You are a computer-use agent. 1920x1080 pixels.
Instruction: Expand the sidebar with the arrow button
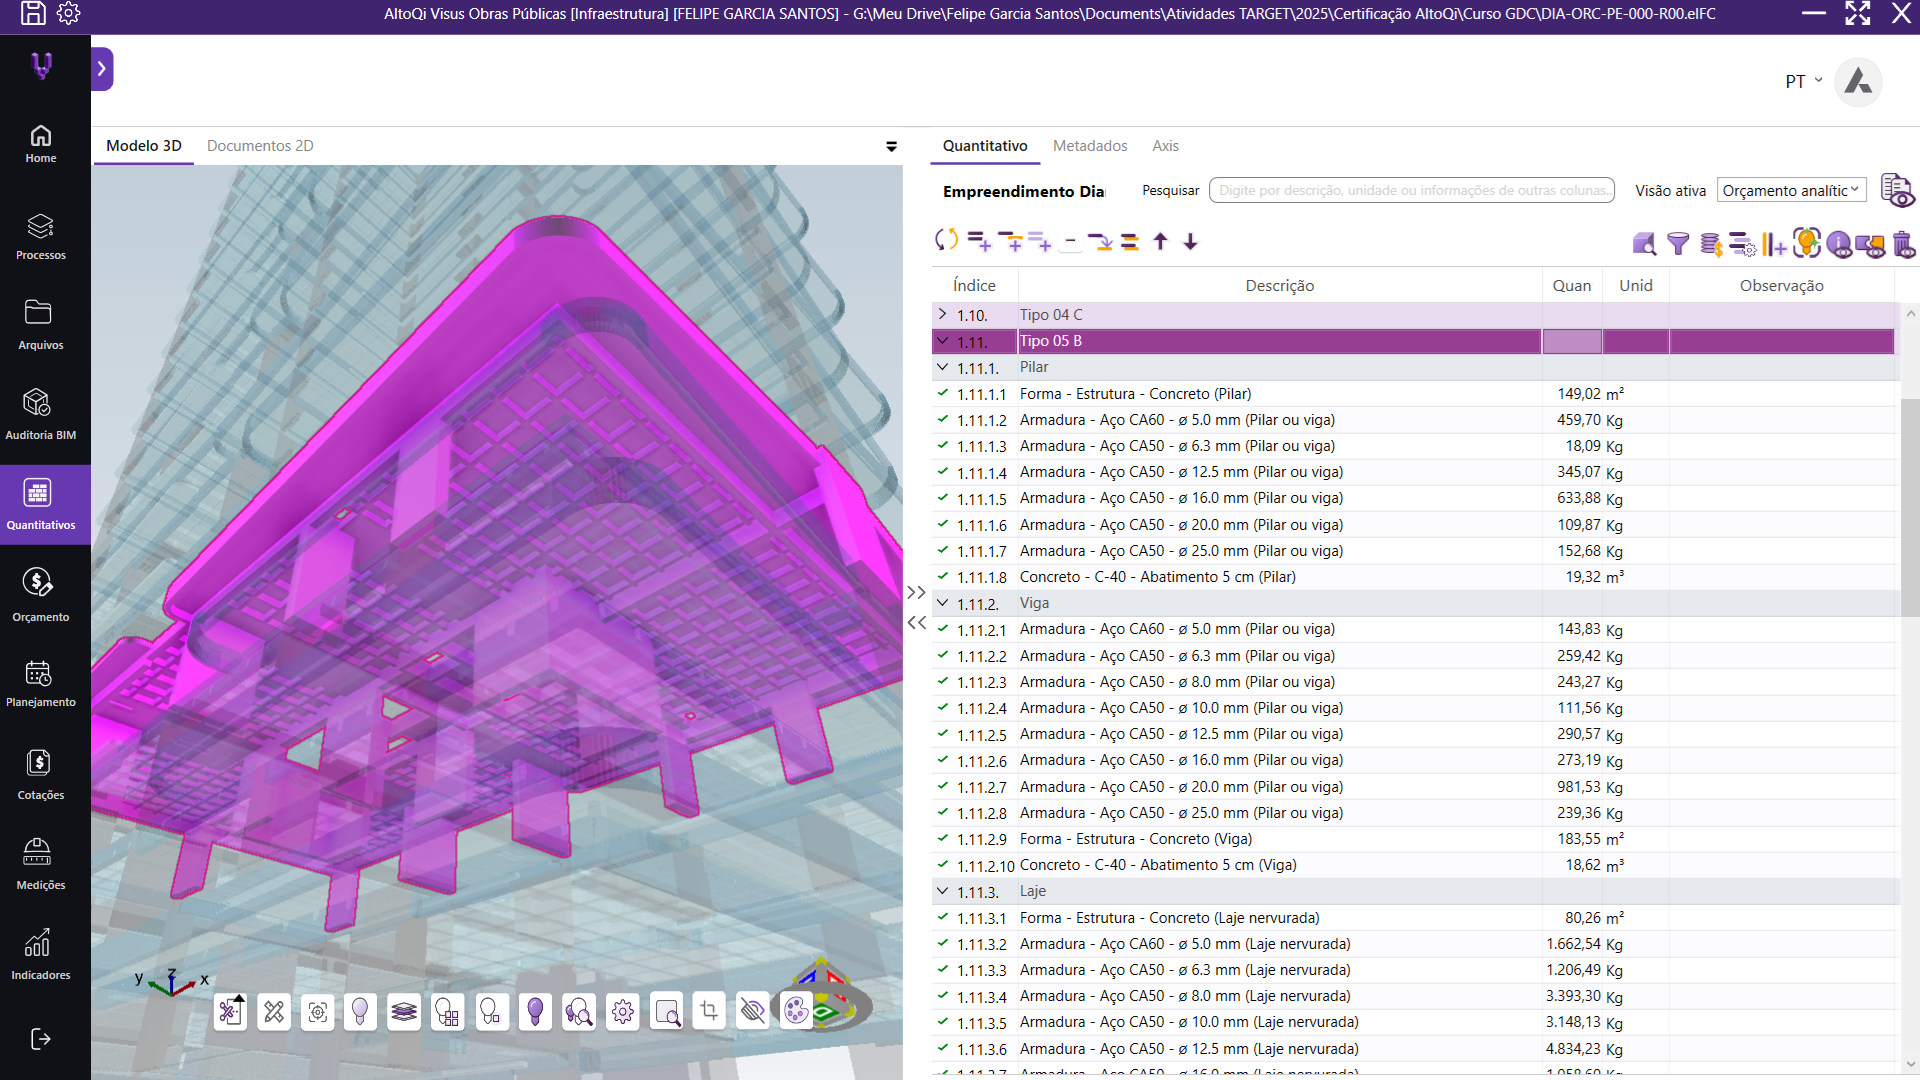click(102, 69)
